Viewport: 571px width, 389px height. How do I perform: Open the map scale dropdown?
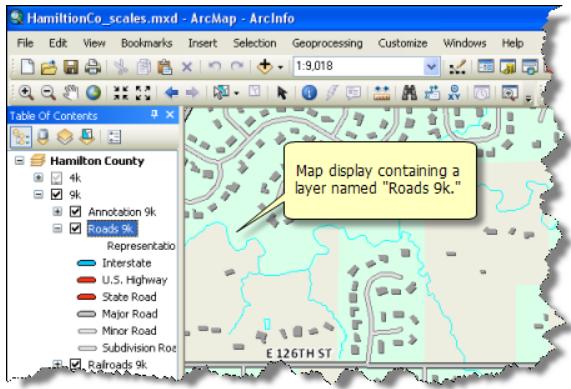tap(432, 67)
